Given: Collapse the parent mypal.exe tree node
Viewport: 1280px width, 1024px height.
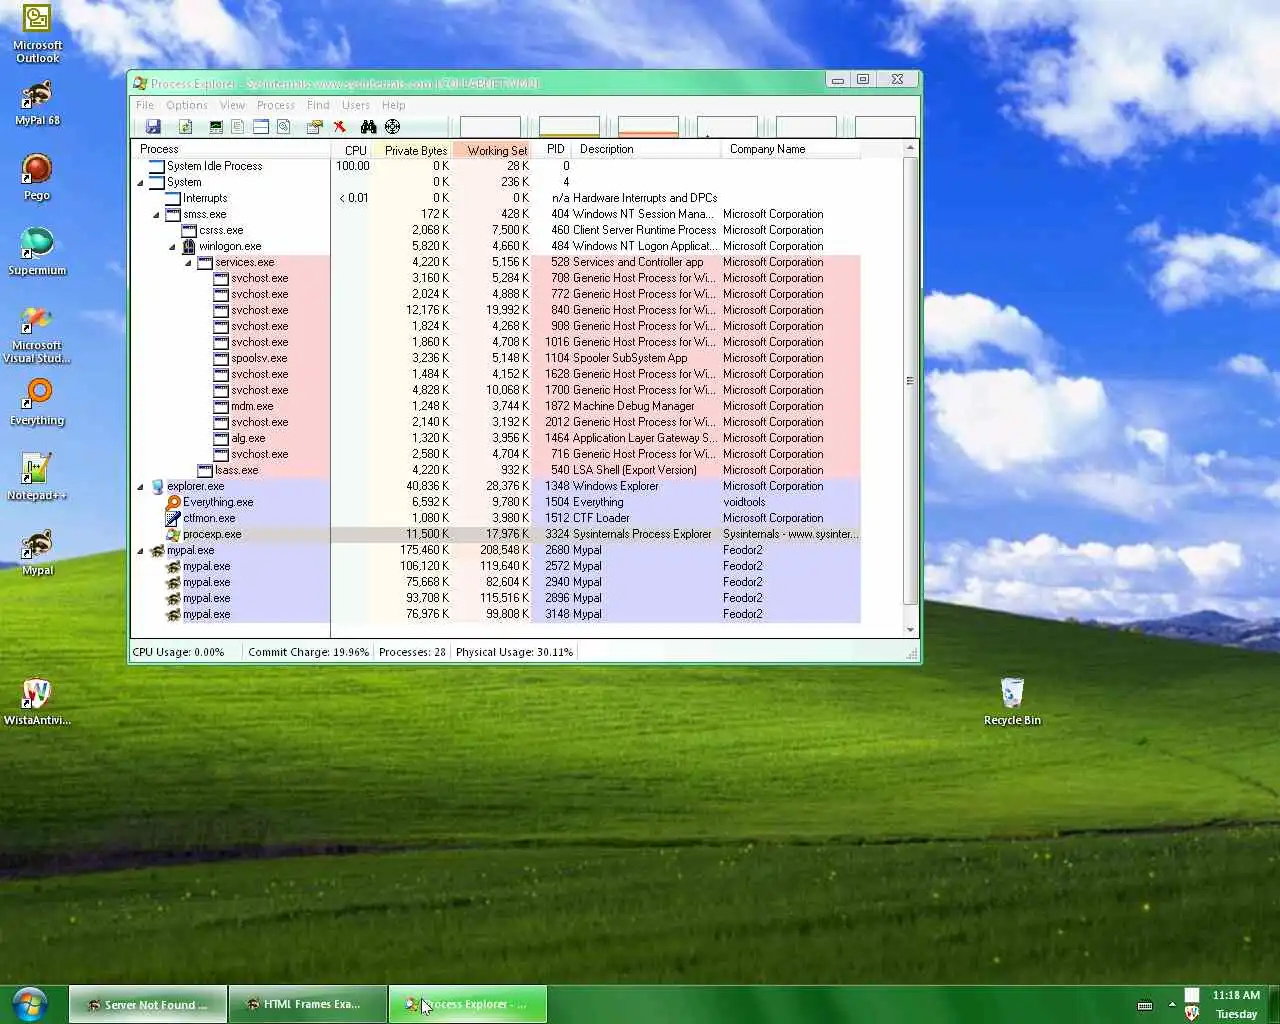Looking at the screenshot, I should click(x=140, y=550).
